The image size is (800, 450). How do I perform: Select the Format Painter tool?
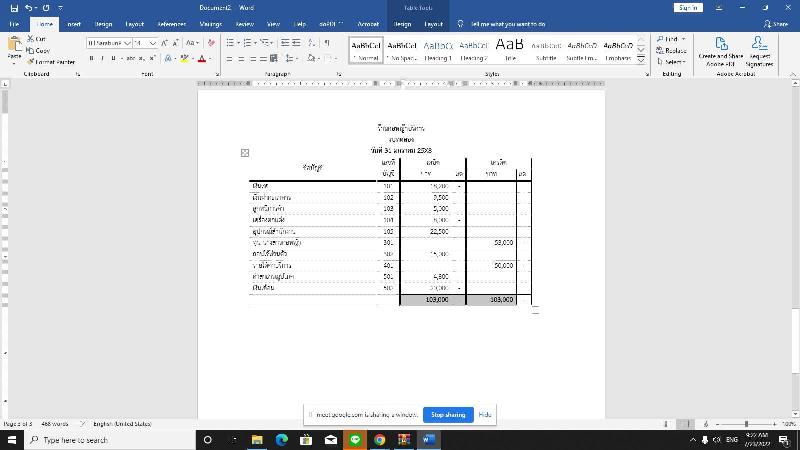pos(50,61)
